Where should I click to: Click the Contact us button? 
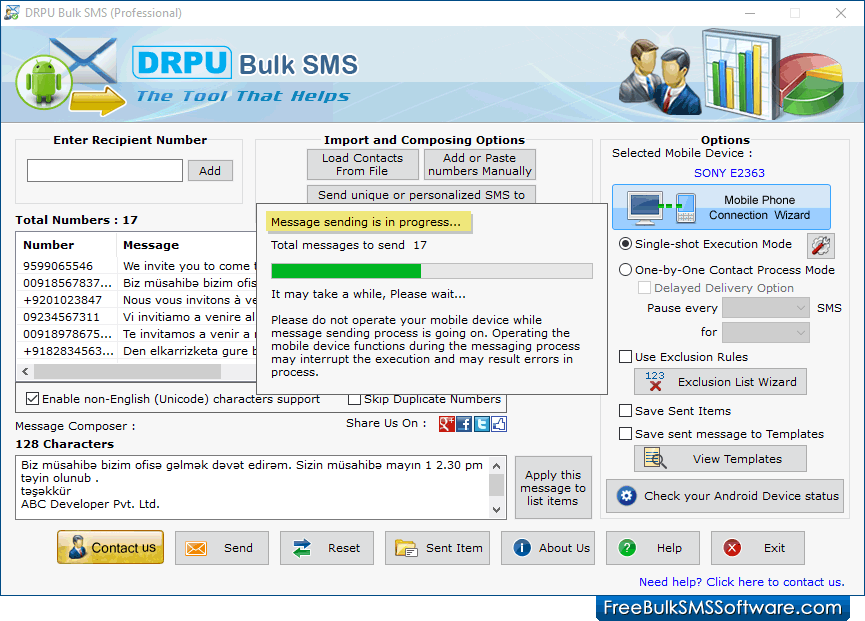(x=110, y=548)
